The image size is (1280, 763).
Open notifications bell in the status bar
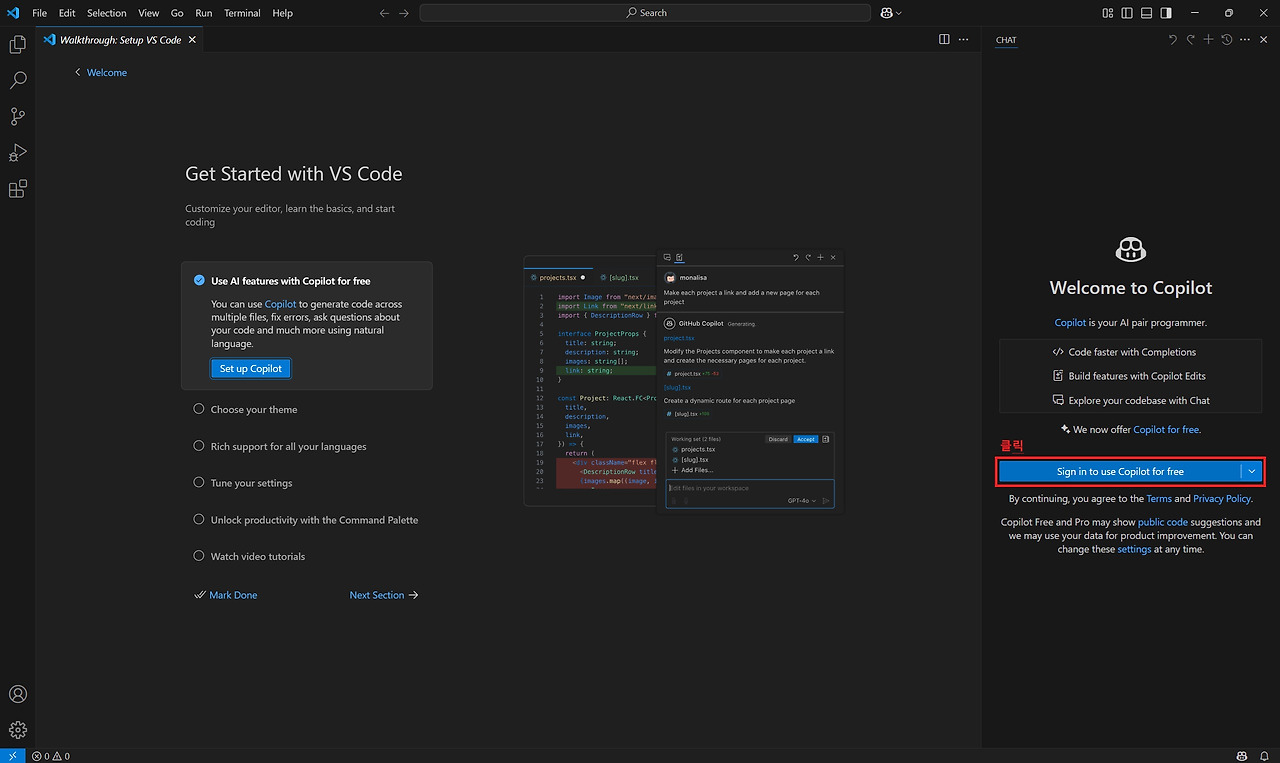pyautogui.click(x=1264, y=756)
